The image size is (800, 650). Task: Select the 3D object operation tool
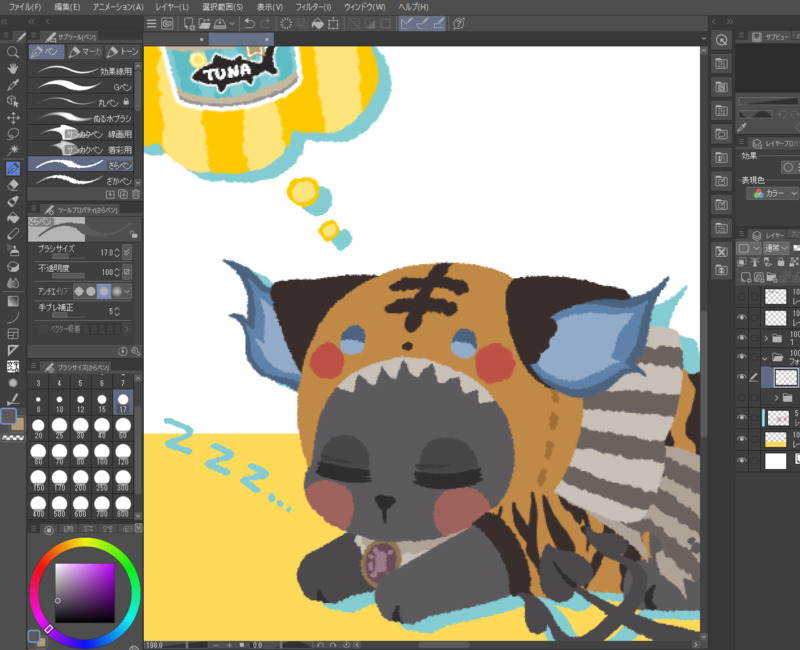tap(13, 102)
